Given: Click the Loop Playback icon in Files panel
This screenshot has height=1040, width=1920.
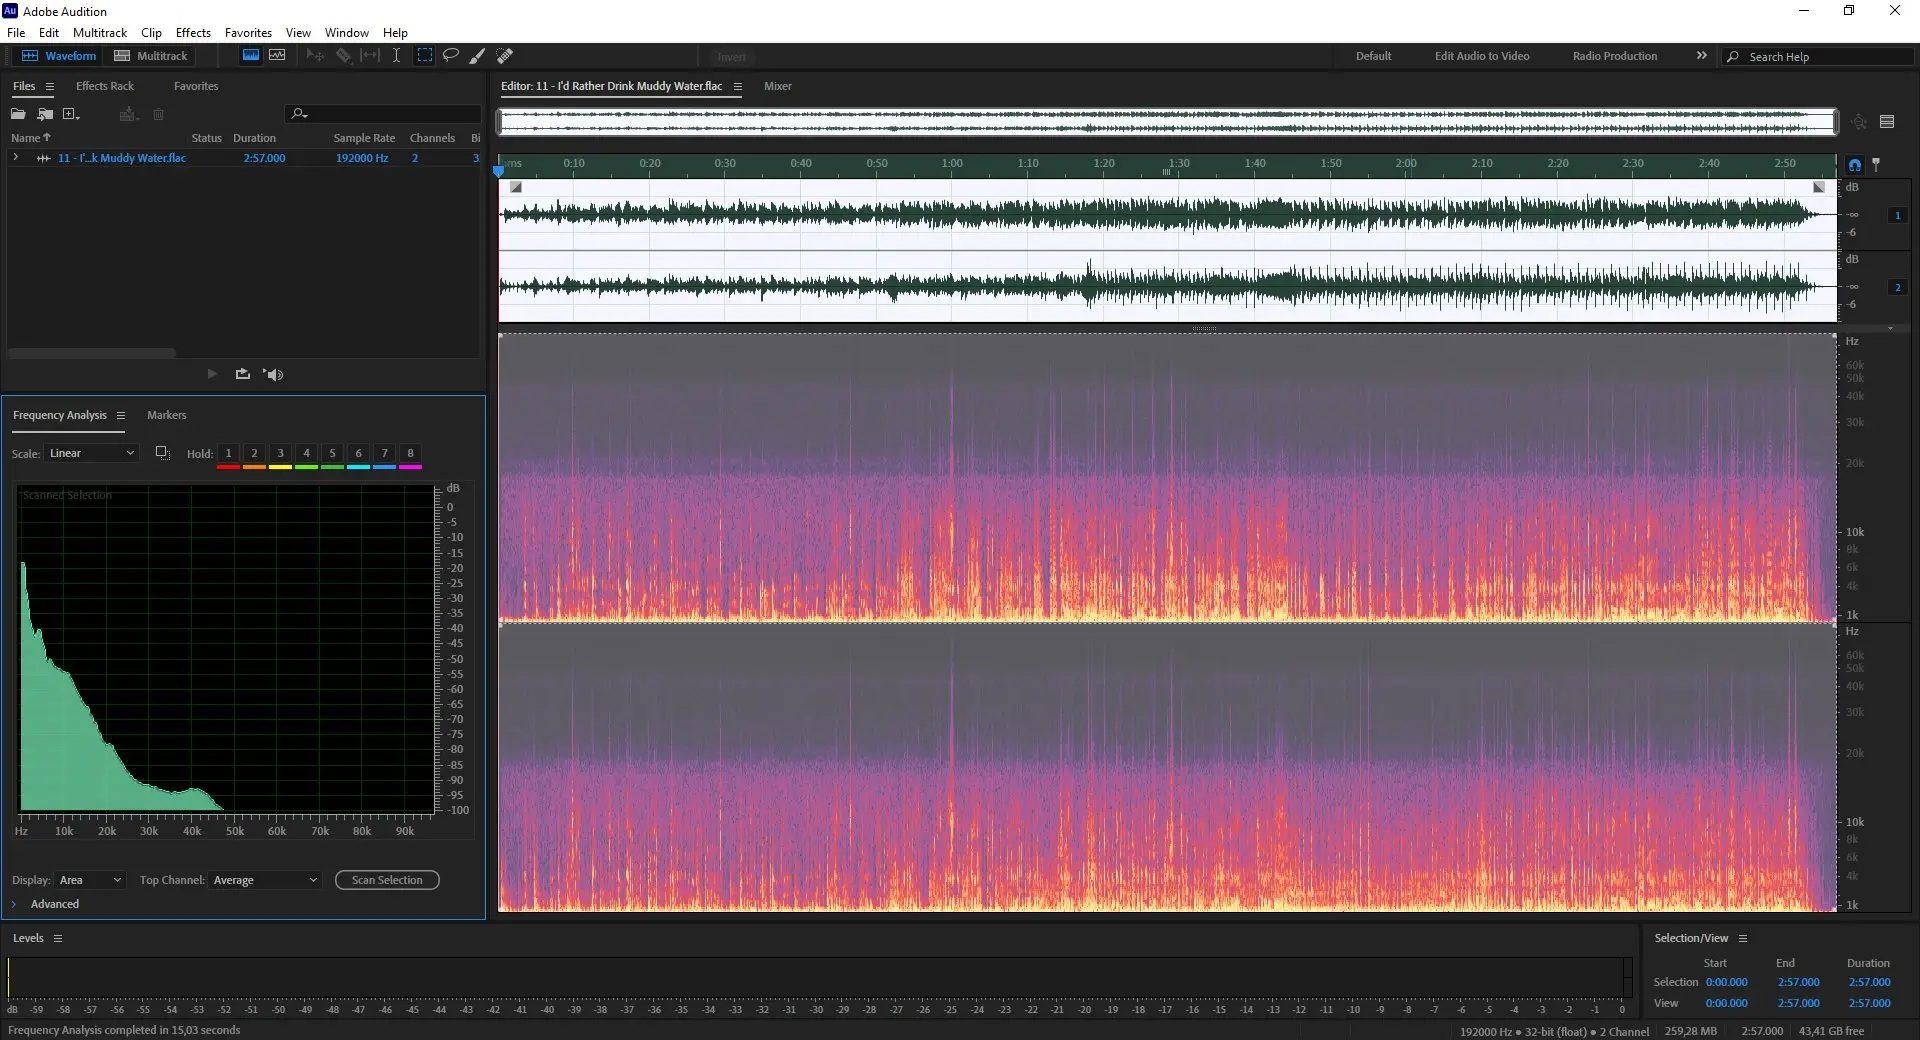Looking at the screenshot, I should click(x=242, y=374).
